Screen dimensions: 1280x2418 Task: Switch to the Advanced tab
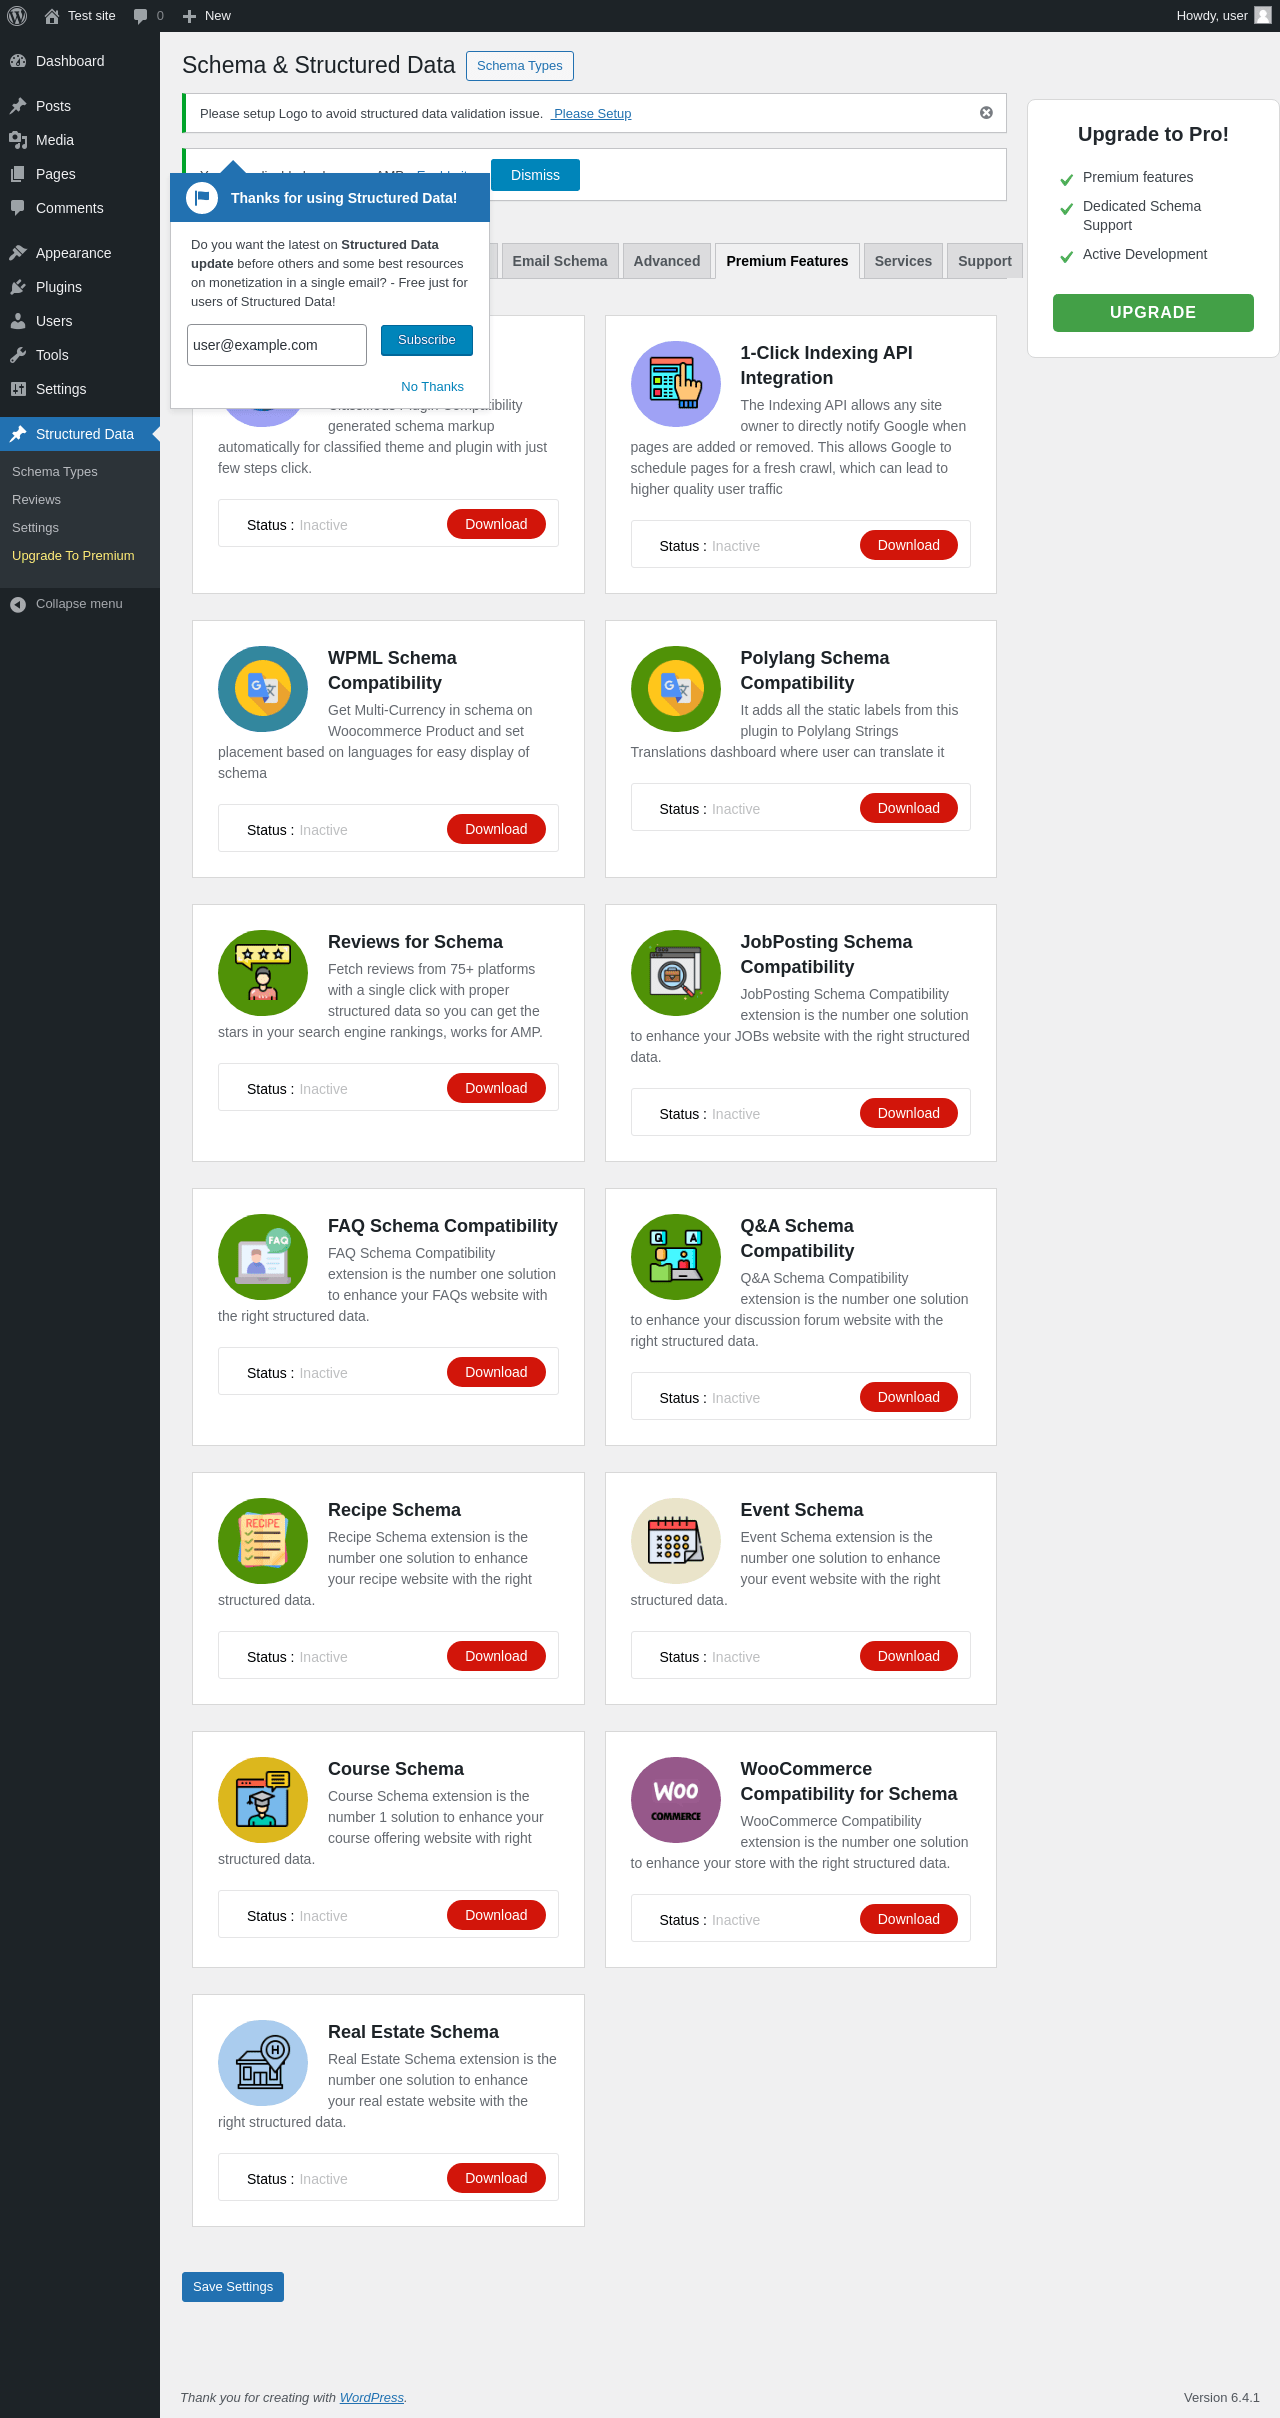click(667, 261)
